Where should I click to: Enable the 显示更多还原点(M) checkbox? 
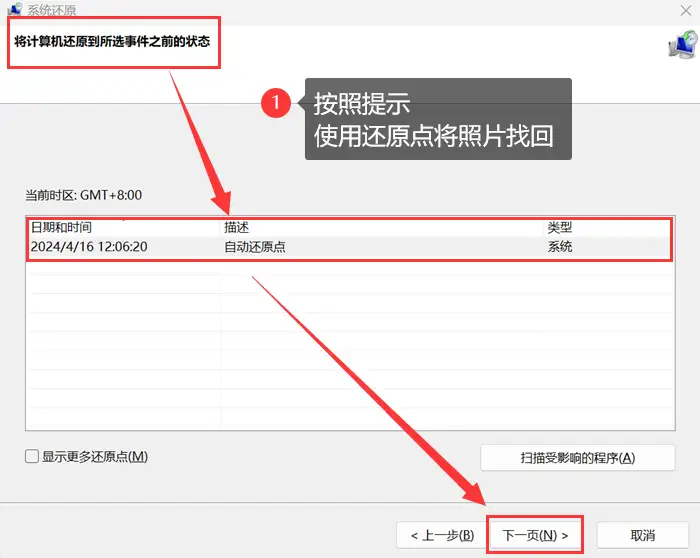point(32,456)
